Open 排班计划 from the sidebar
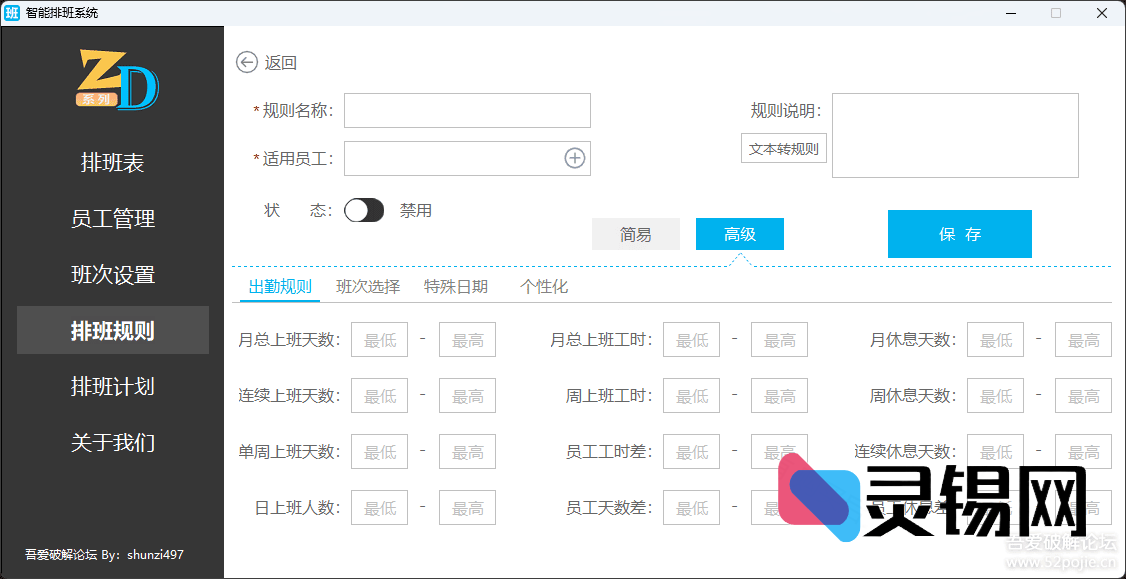 pos(112,387)
